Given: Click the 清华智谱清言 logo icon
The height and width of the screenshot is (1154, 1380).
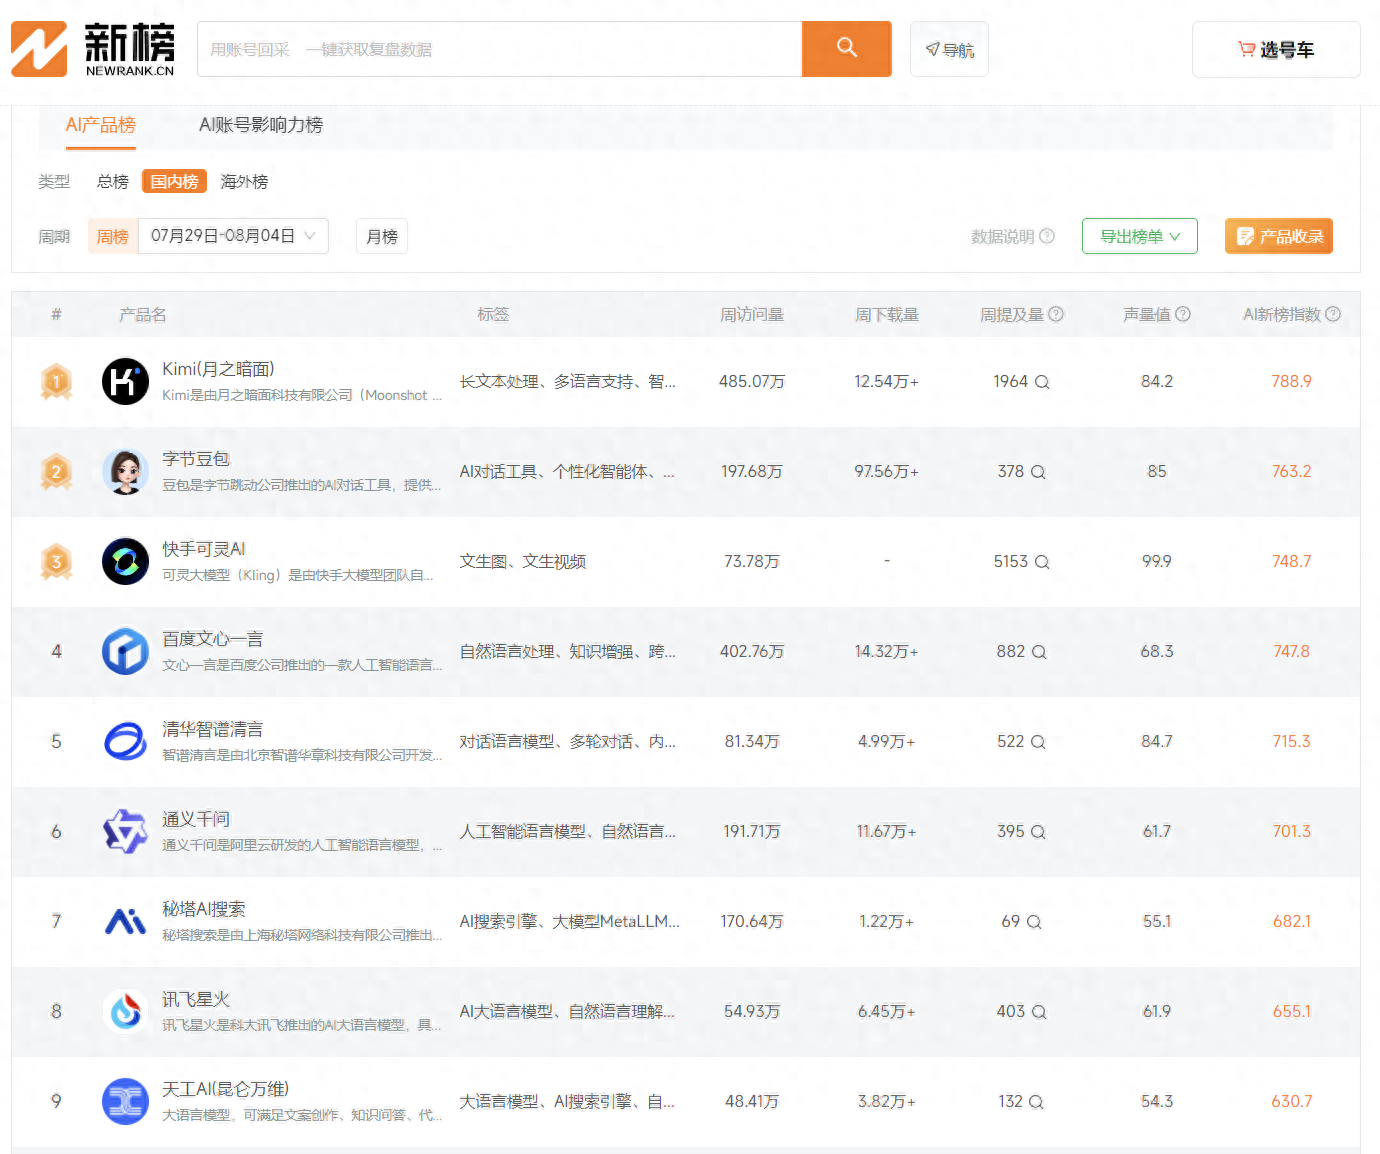Looking at the screenshot, I should click(x=126, y=741).
